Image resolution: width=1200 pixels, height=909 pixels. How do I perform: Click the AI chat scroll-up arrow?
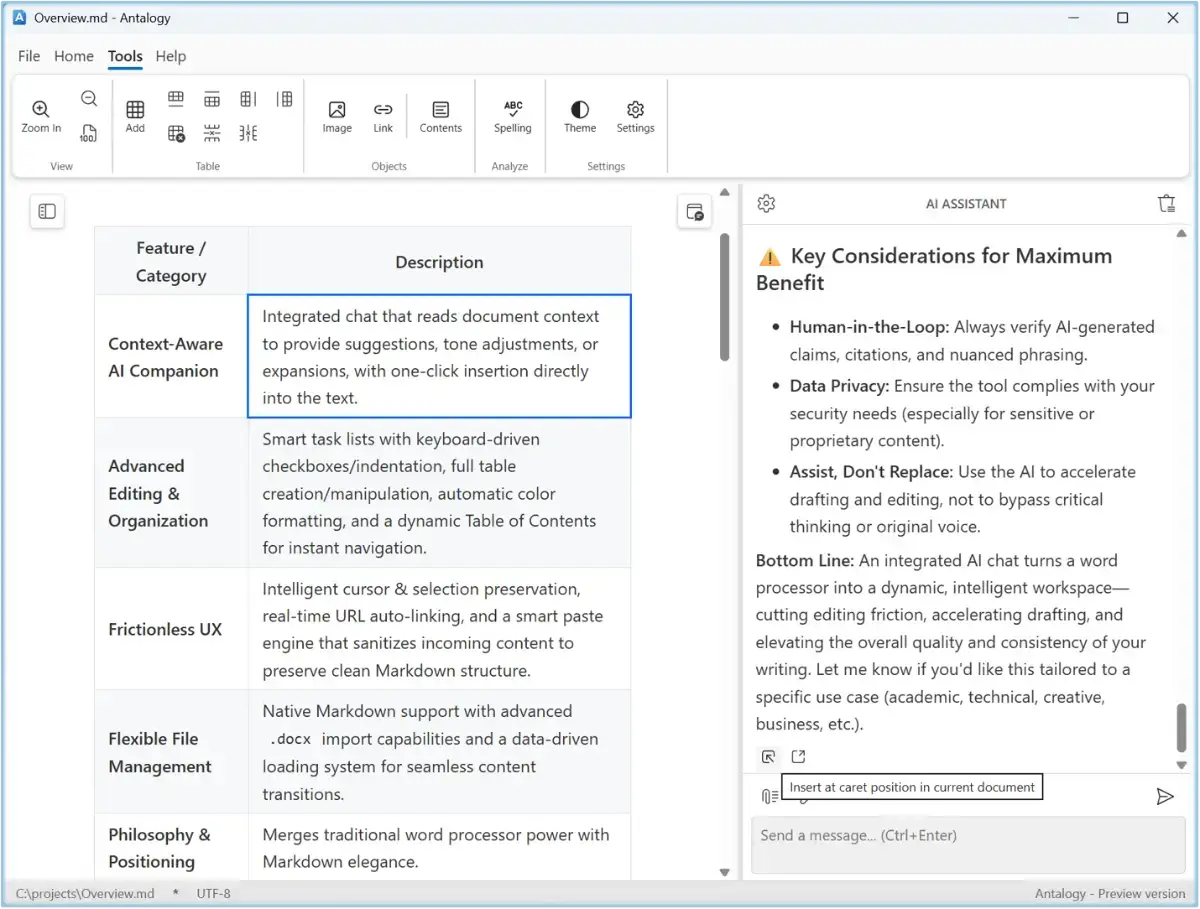(1181, 234)
